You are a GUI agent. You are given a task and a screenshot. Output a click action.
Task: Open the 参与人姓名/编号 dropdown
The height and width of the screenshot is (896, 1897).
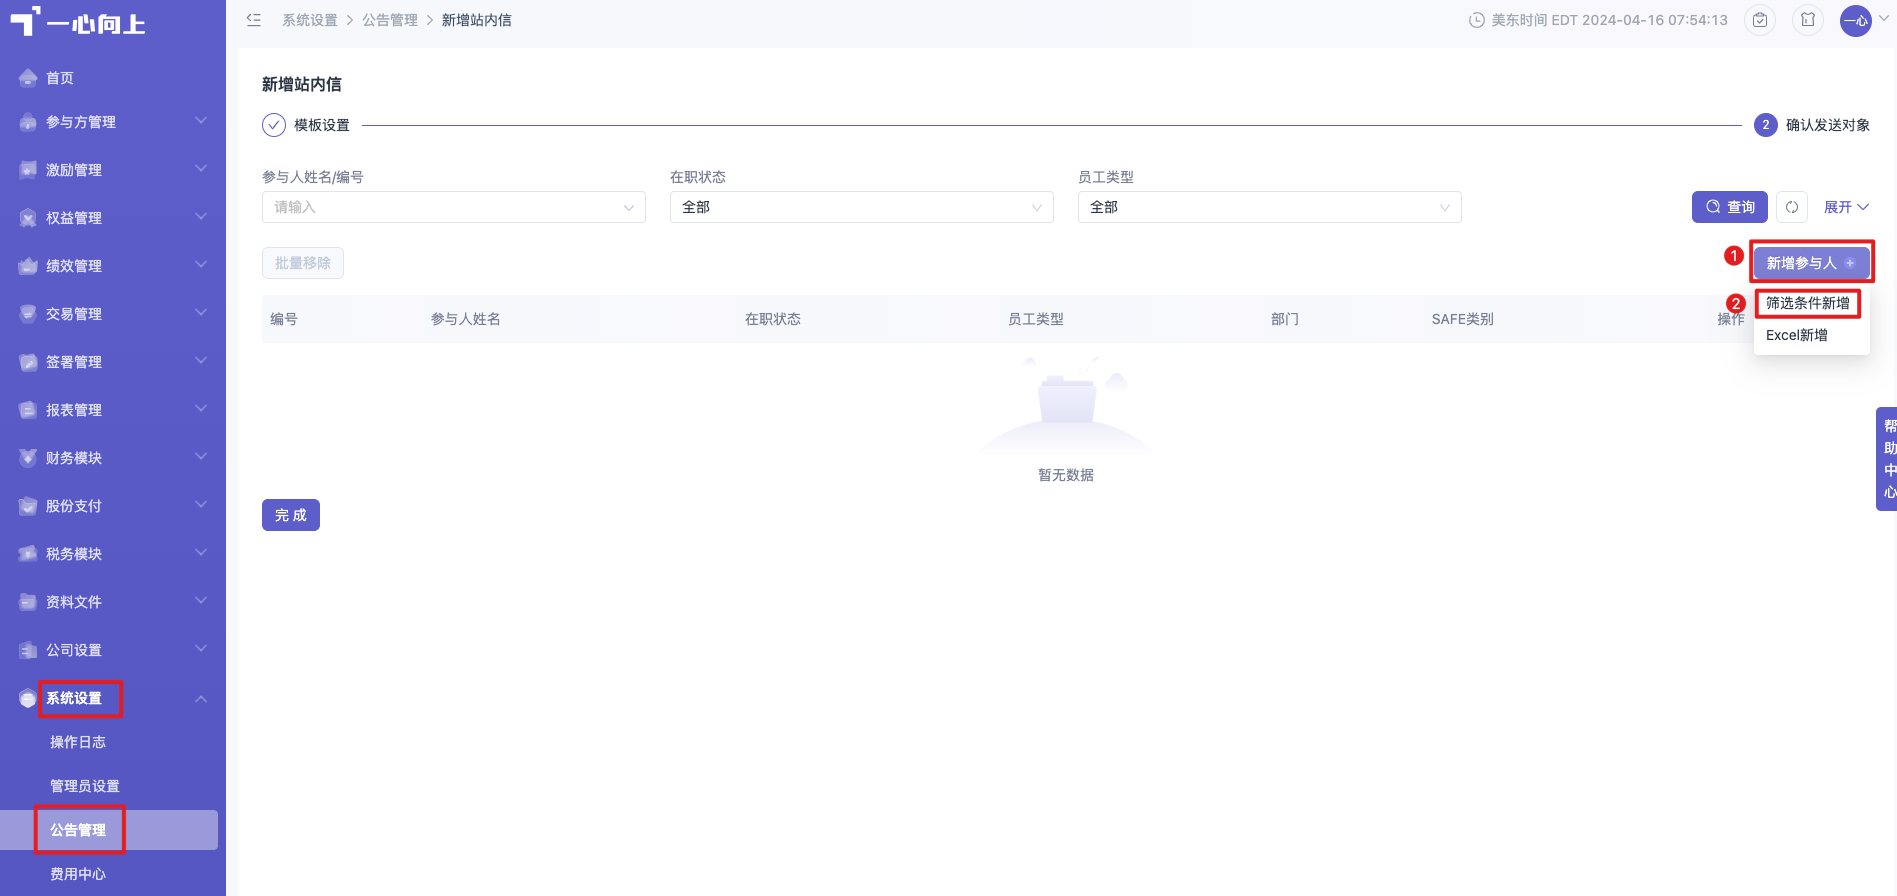click(x=454, y=207)
